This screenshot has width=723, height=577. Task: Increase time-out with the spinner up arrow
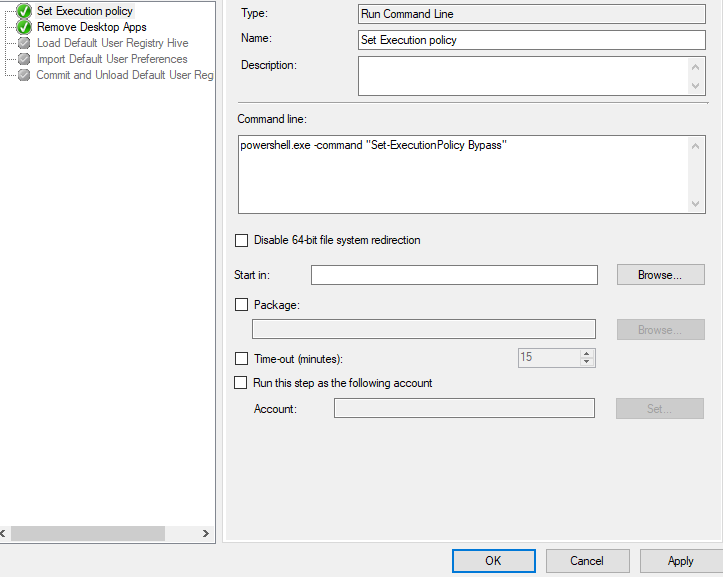coord(587,354)
